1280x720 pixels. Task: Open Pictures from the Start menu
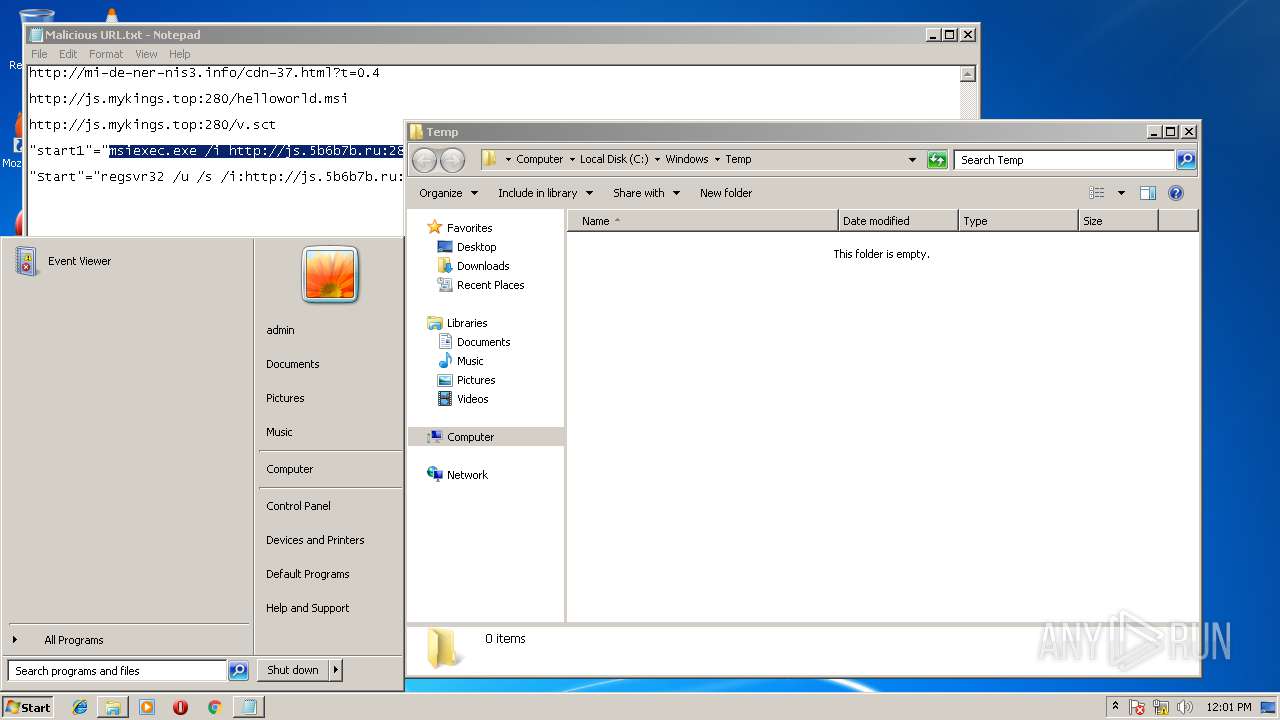point(285,398)
